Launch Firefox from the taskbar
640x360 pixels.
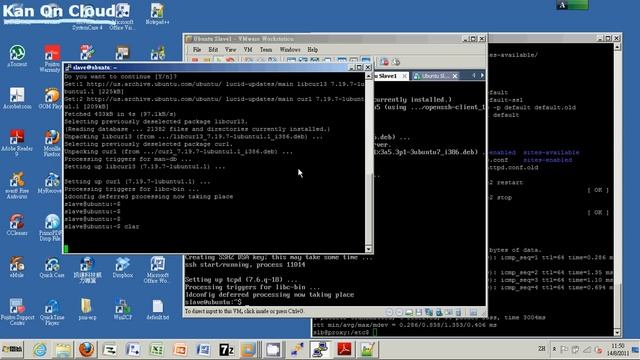86,349
